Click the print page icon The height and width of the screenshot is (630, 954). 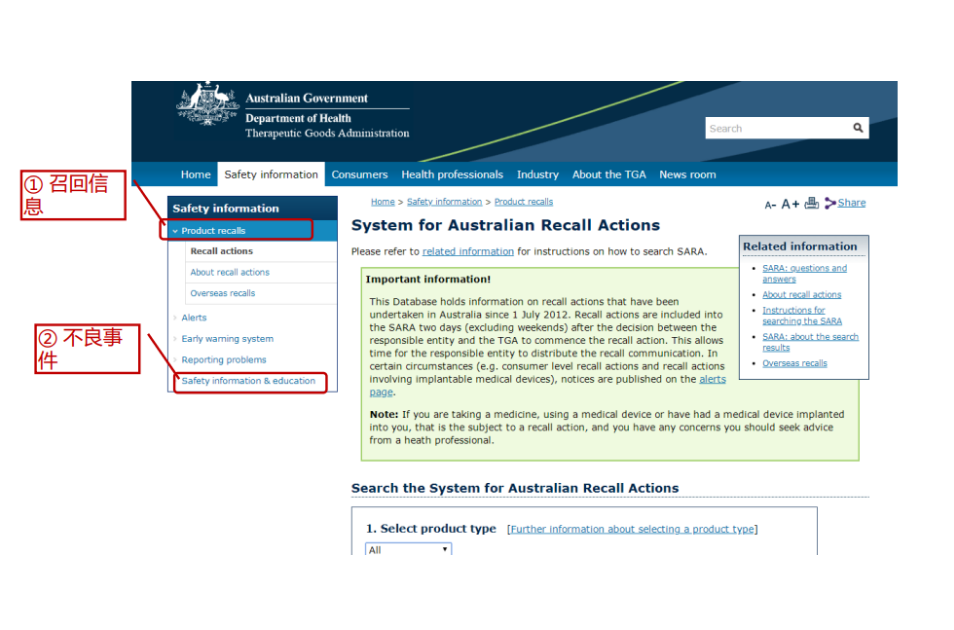pos(811,203)
